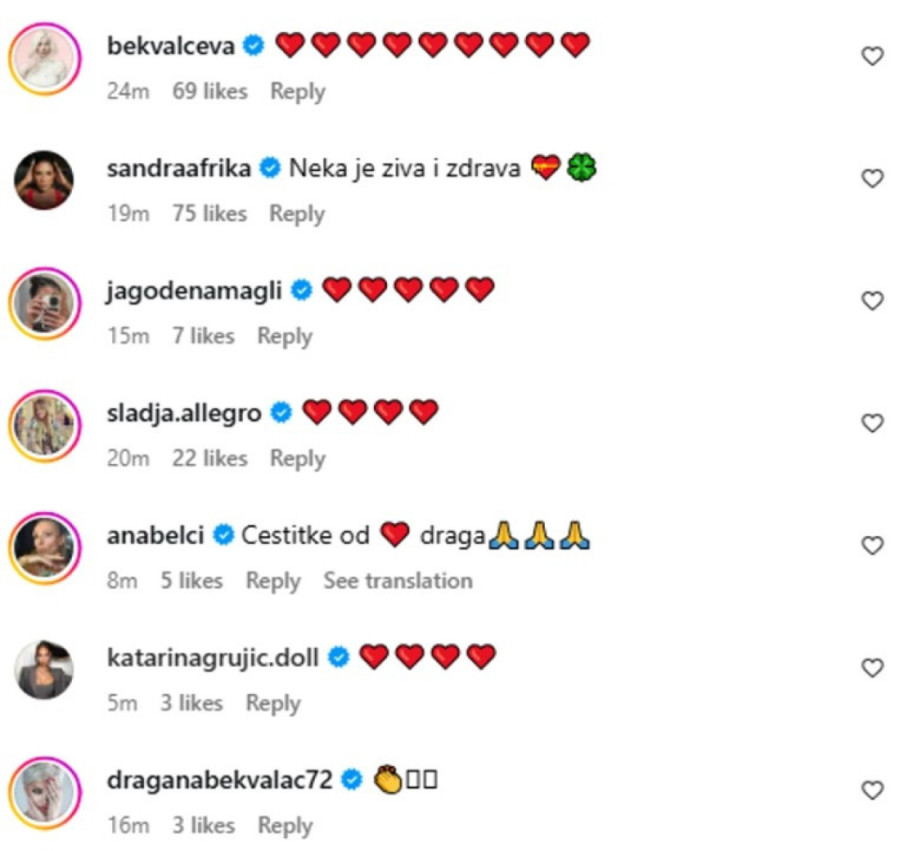The width and height of the screenshot is (900, 851).
Task: View sandraafrika's avatar
Action: 44,180
